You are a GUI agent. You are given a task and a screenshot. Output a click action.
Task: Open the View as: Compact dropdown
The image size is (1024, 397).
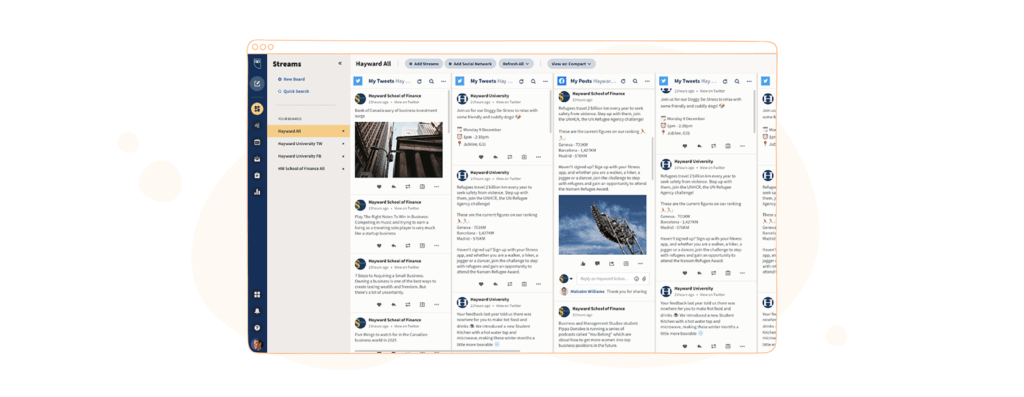[x=571, y=64]
